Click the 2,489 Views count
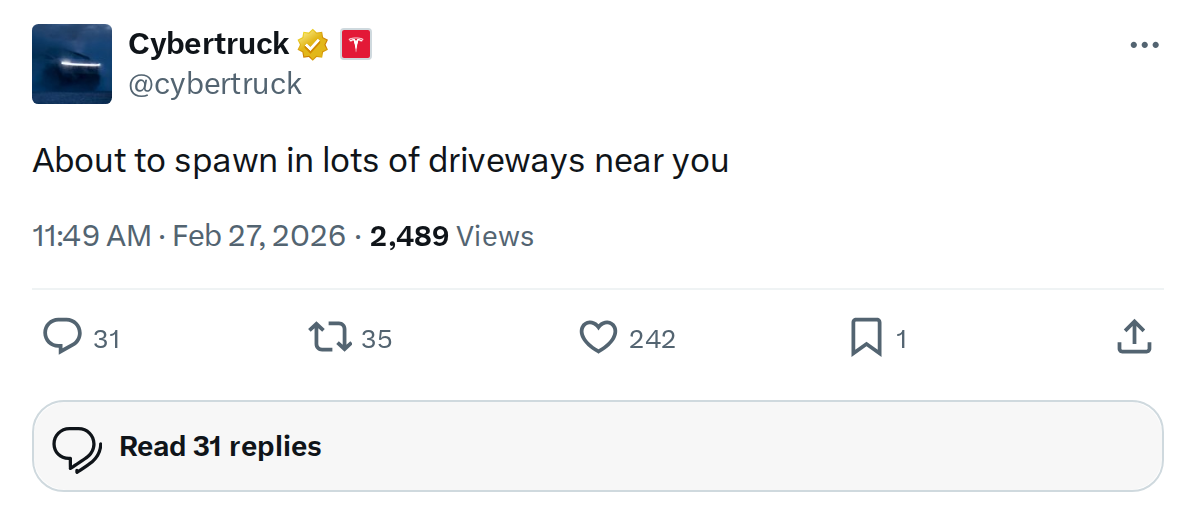This screenshot has height=508, width=1196. [451, 236]
